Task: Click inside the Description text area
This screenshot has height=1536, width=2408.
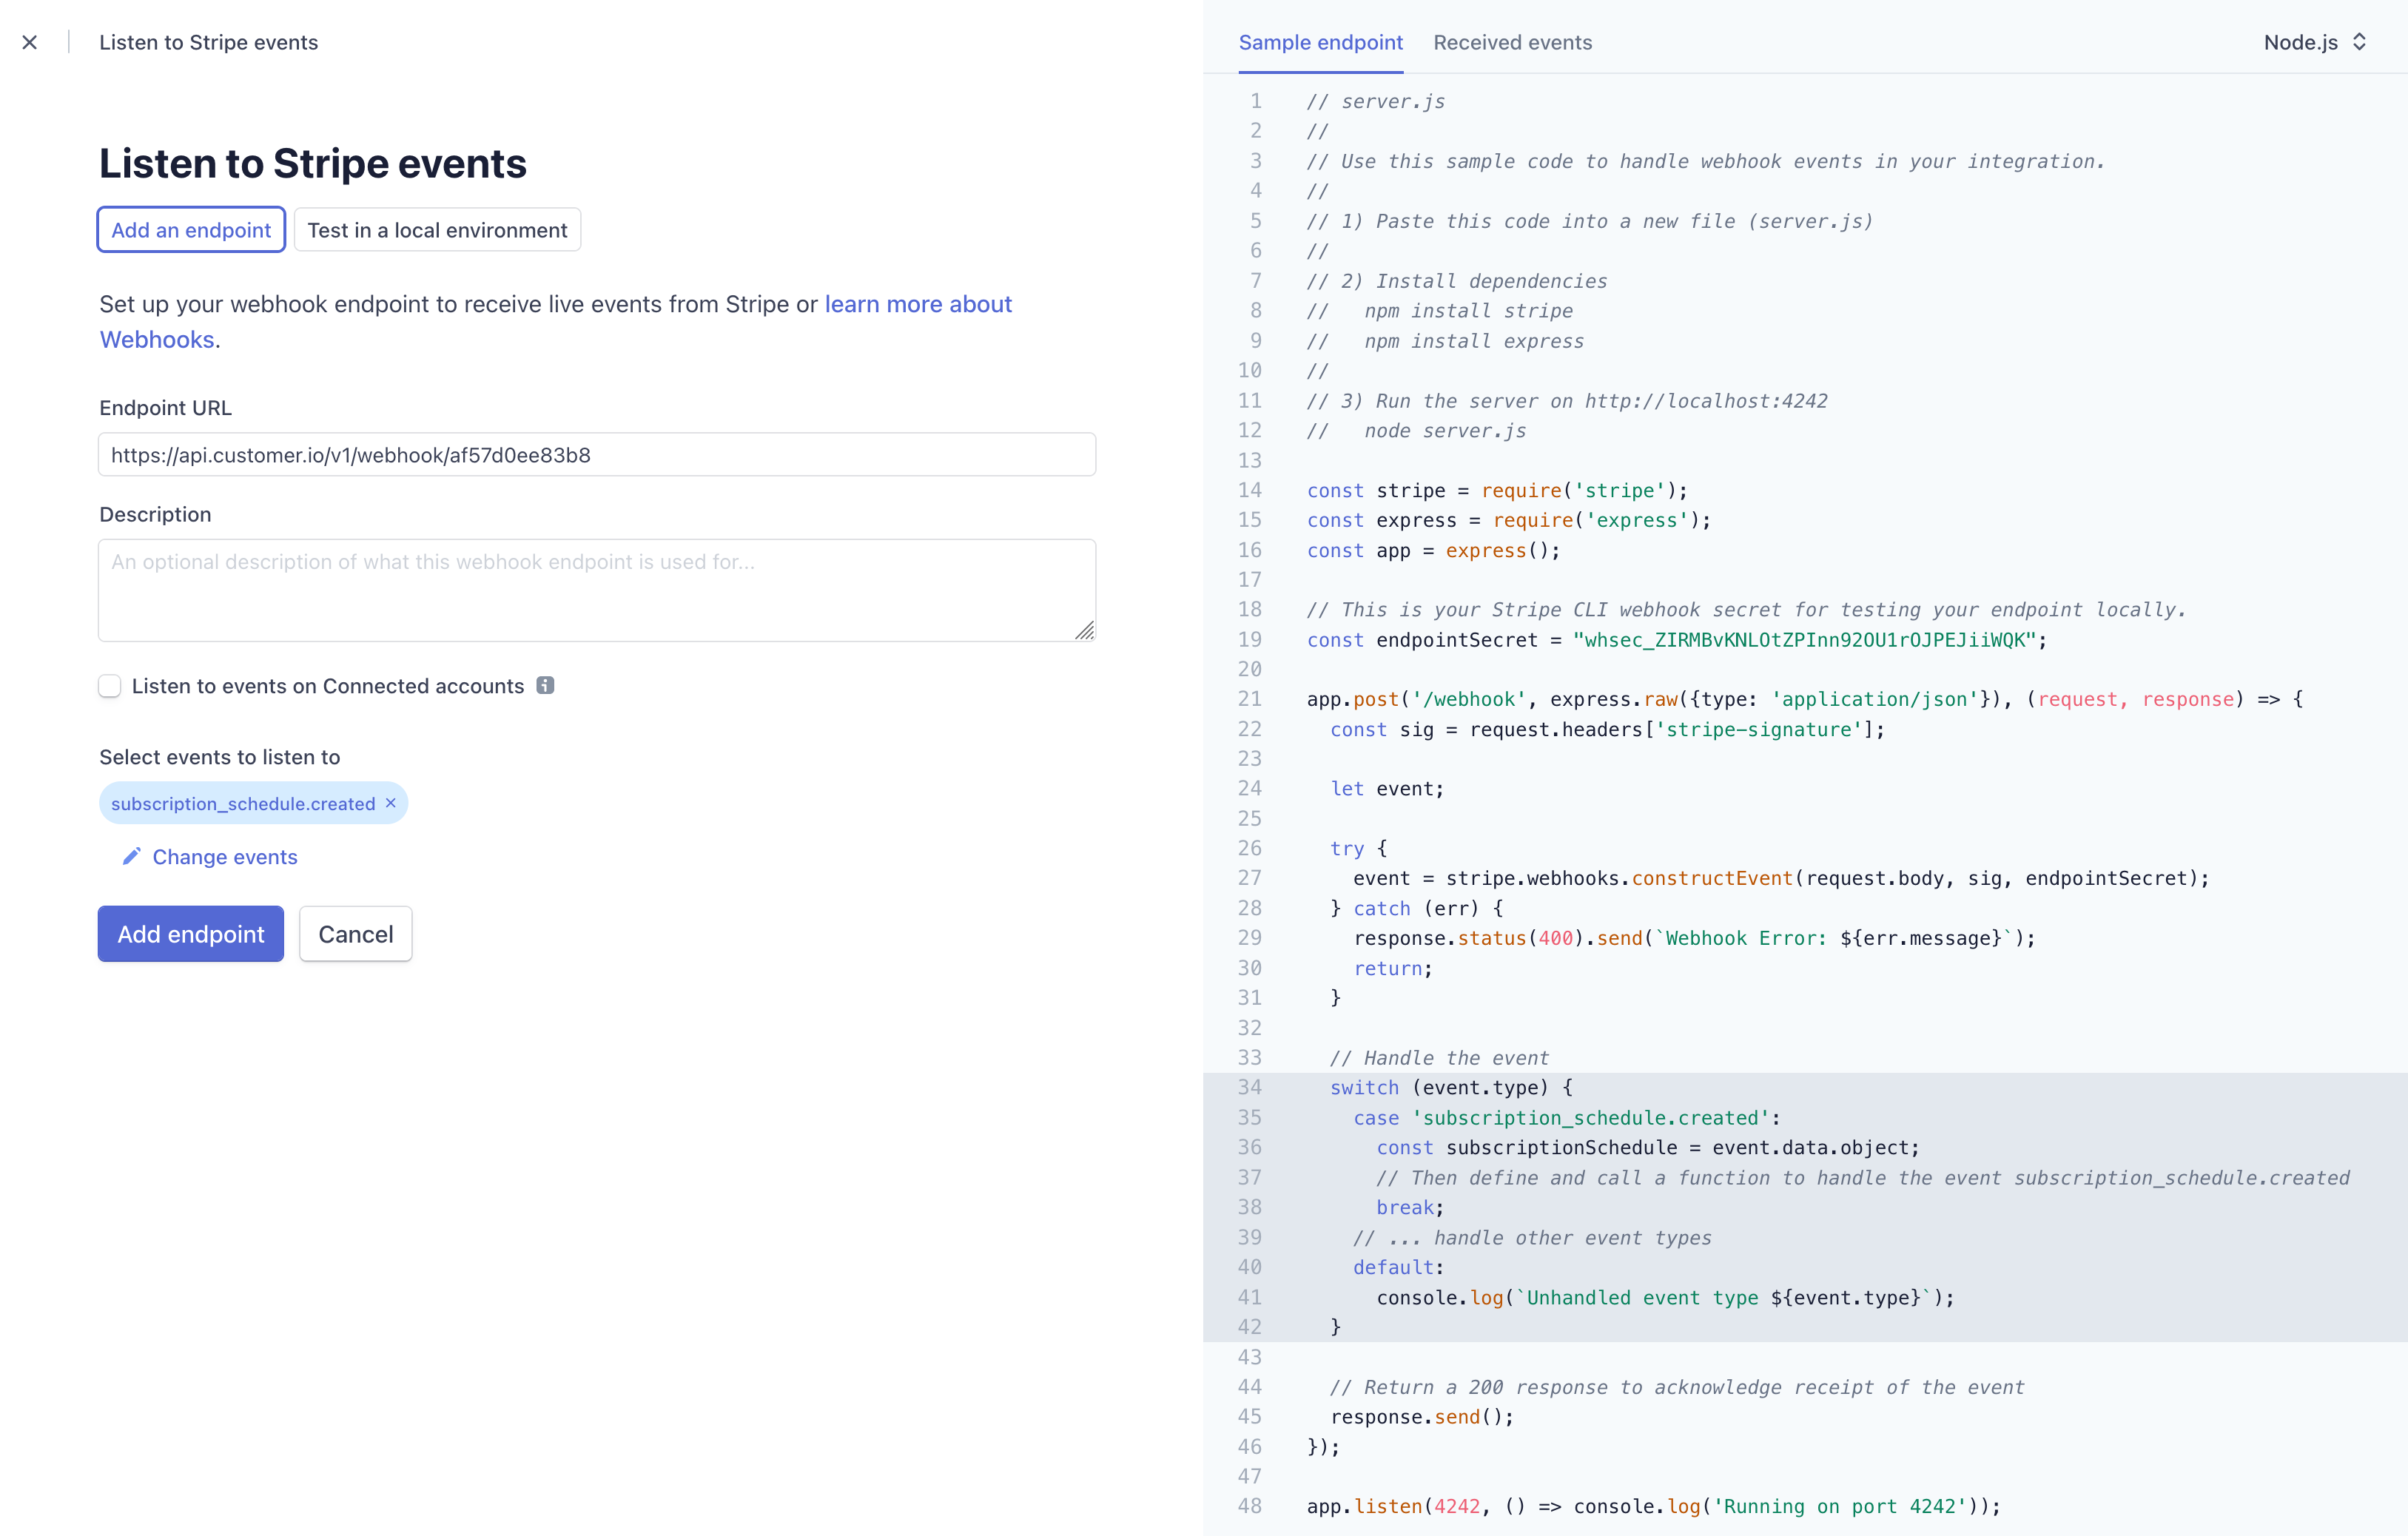Action: click(x=597, y=590)
